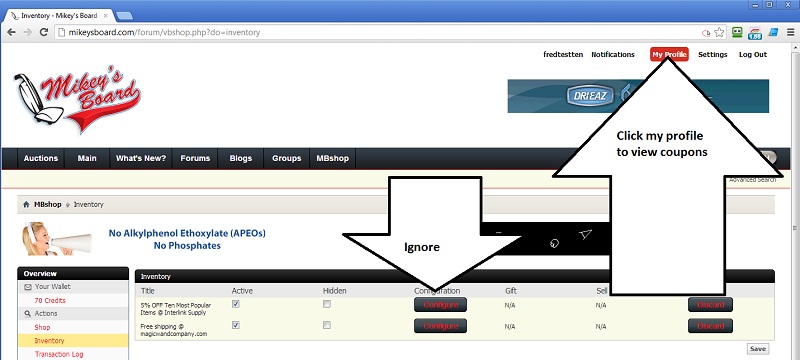This screenshot has width=800, height=360.
Task: Click the fredtestten username link
Action: [563, 55]
